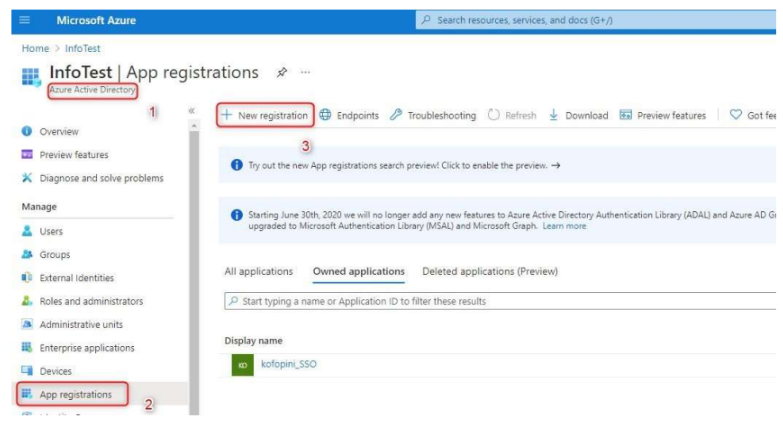
Task: Click the sidebar scrollbar up arrow
Action: 194,126
